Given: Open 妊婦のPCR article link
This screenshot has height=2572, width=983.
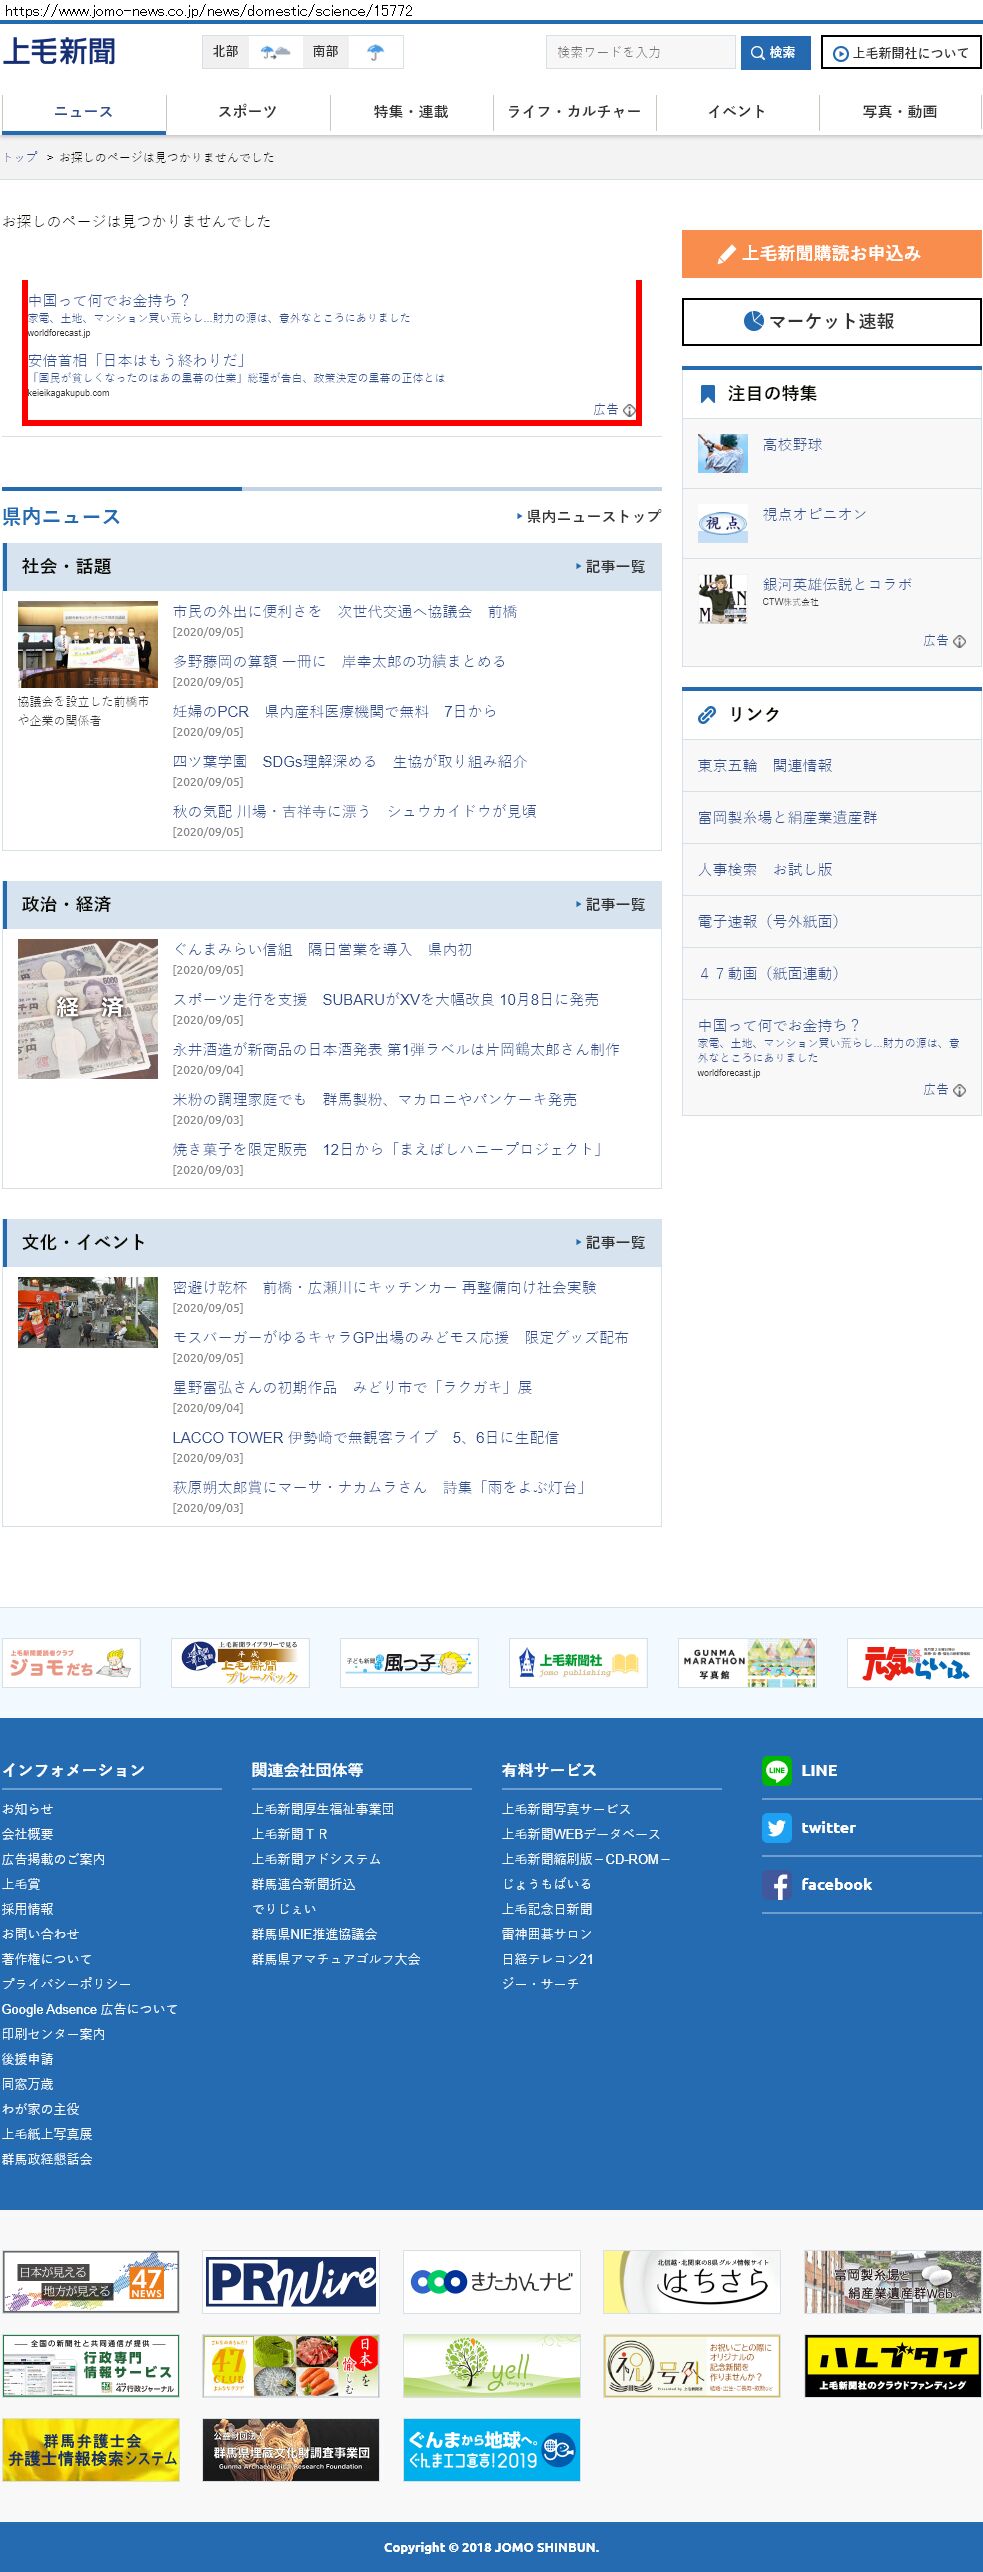Looking at the screenshot, I should click(x=334, y=711).
